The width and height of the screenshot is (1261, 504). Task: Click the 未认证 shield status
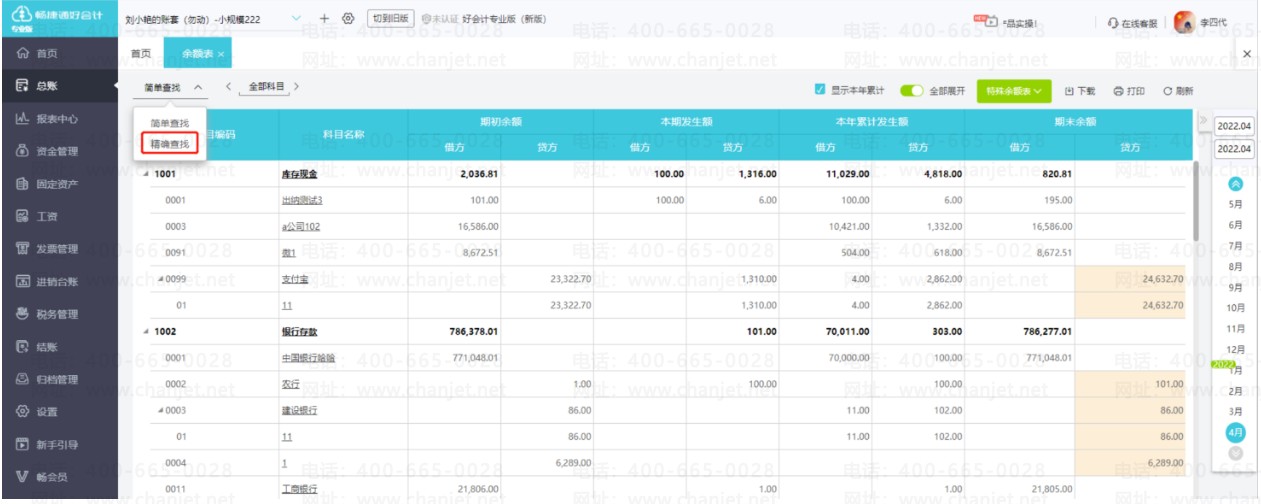coord(440,19)
